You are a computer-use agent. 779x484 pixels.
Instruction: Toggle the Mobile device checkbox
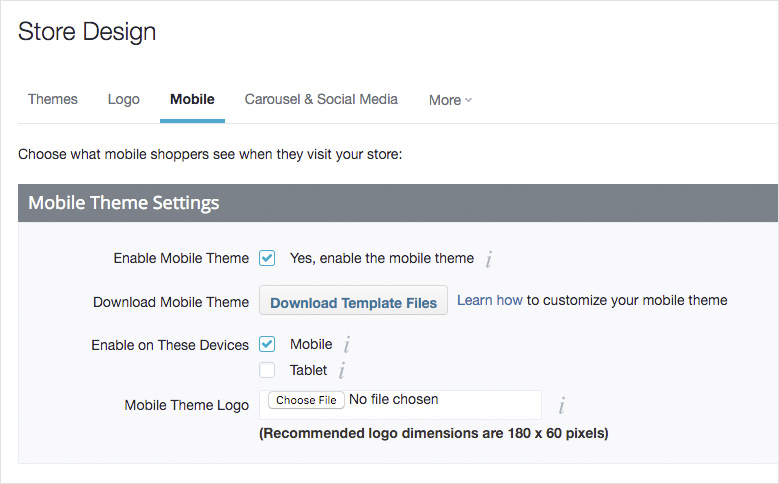(x=267, y=344)
